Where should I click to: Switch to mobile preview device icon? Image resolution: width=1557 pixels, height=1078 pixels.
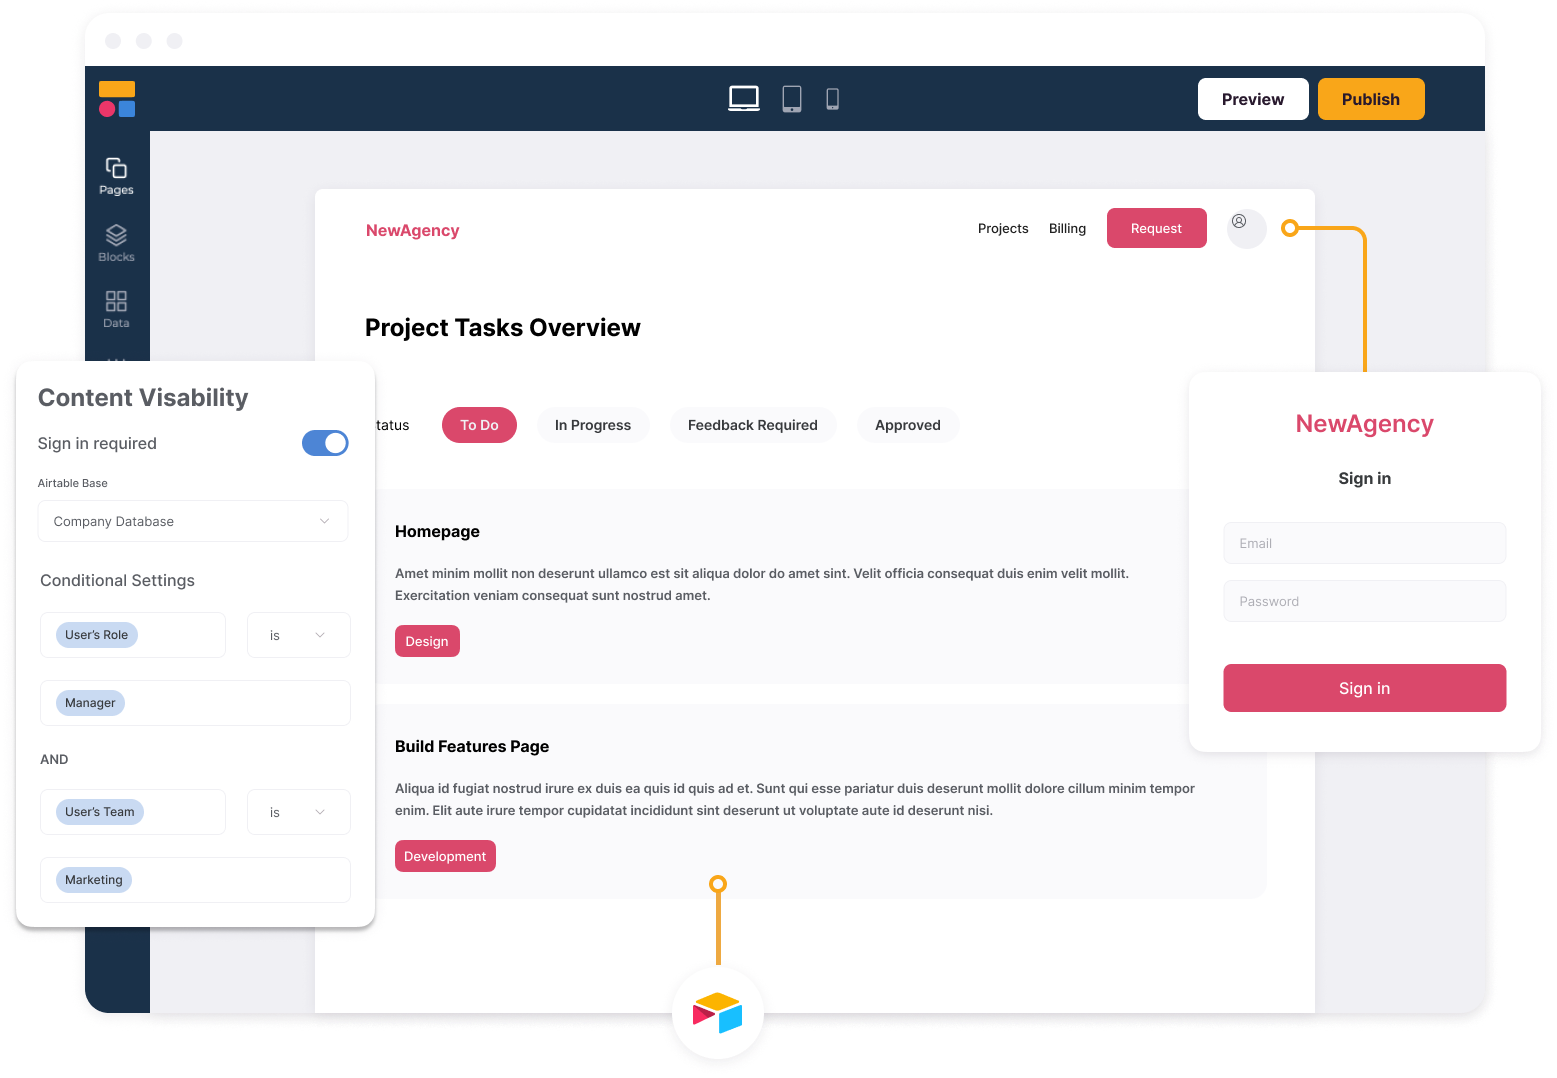[832, 99]
